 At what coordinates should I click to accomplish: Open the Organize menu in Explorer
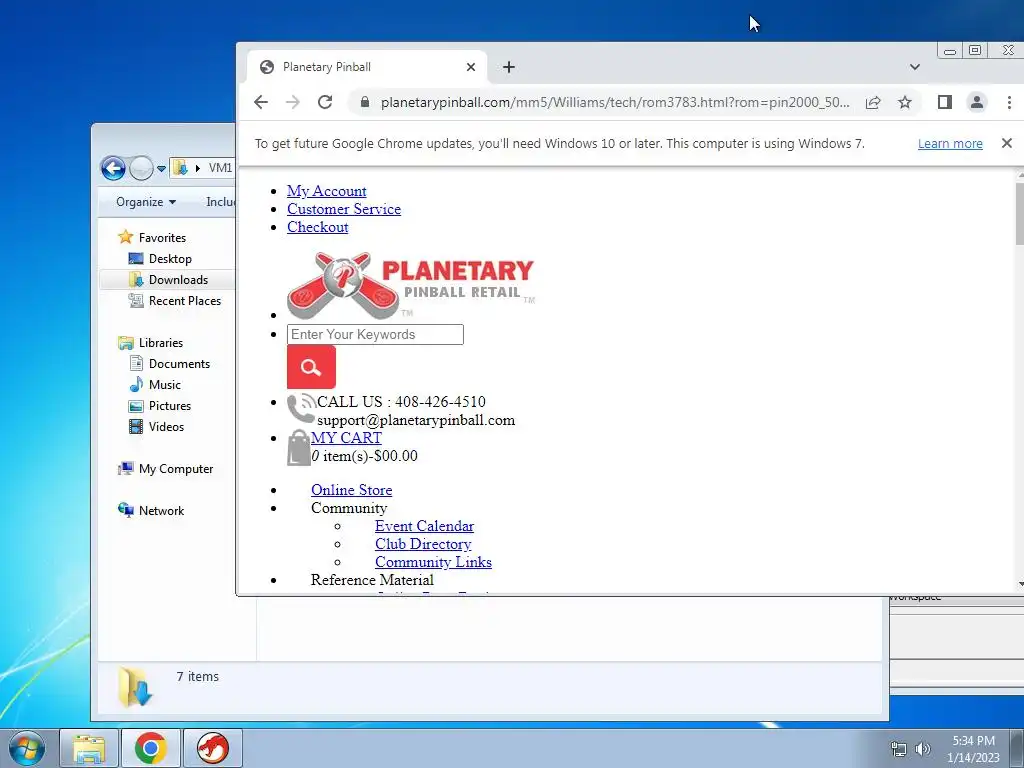(x=146, y=202)
